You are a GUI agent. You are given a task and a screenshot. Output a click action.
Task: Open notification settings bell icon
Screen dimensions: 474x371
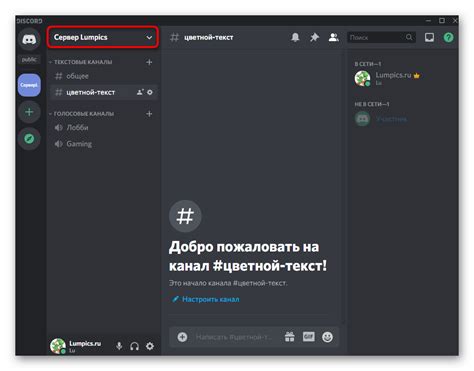[x=295, y=37]
